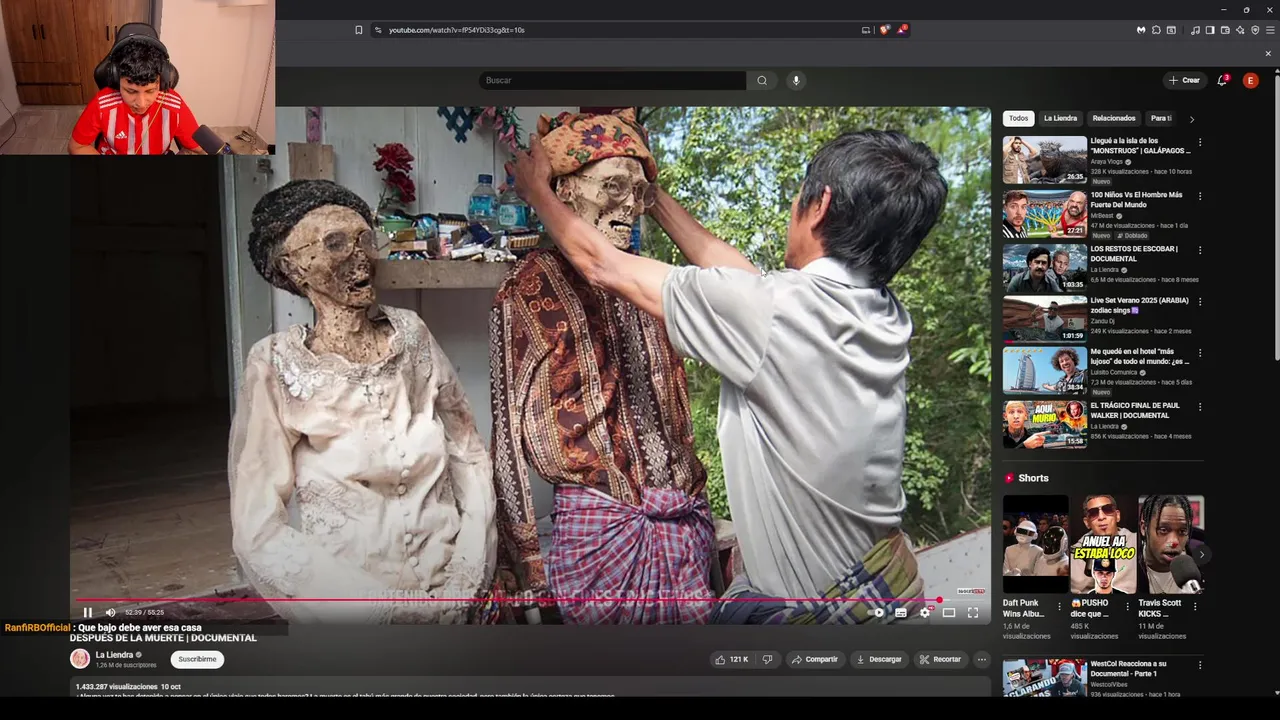Like the video showing 121 K
The height and width of the screenshot is (720, 1280).
click(x=731, y=659)
